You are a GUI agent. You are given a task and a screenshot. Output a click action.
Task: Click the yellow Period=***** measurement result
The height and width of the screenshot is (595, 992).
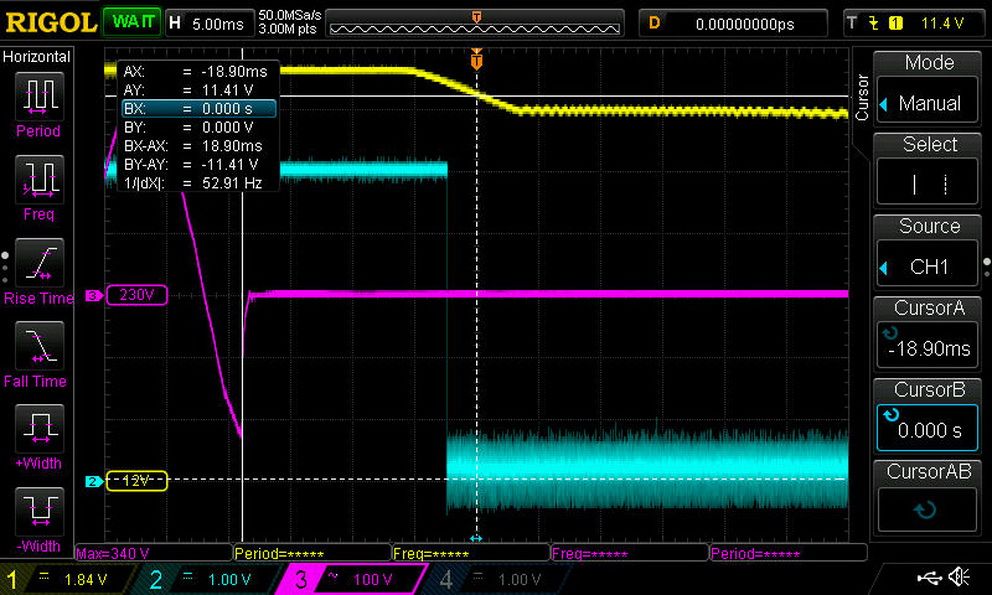click(x=312, y=554)
